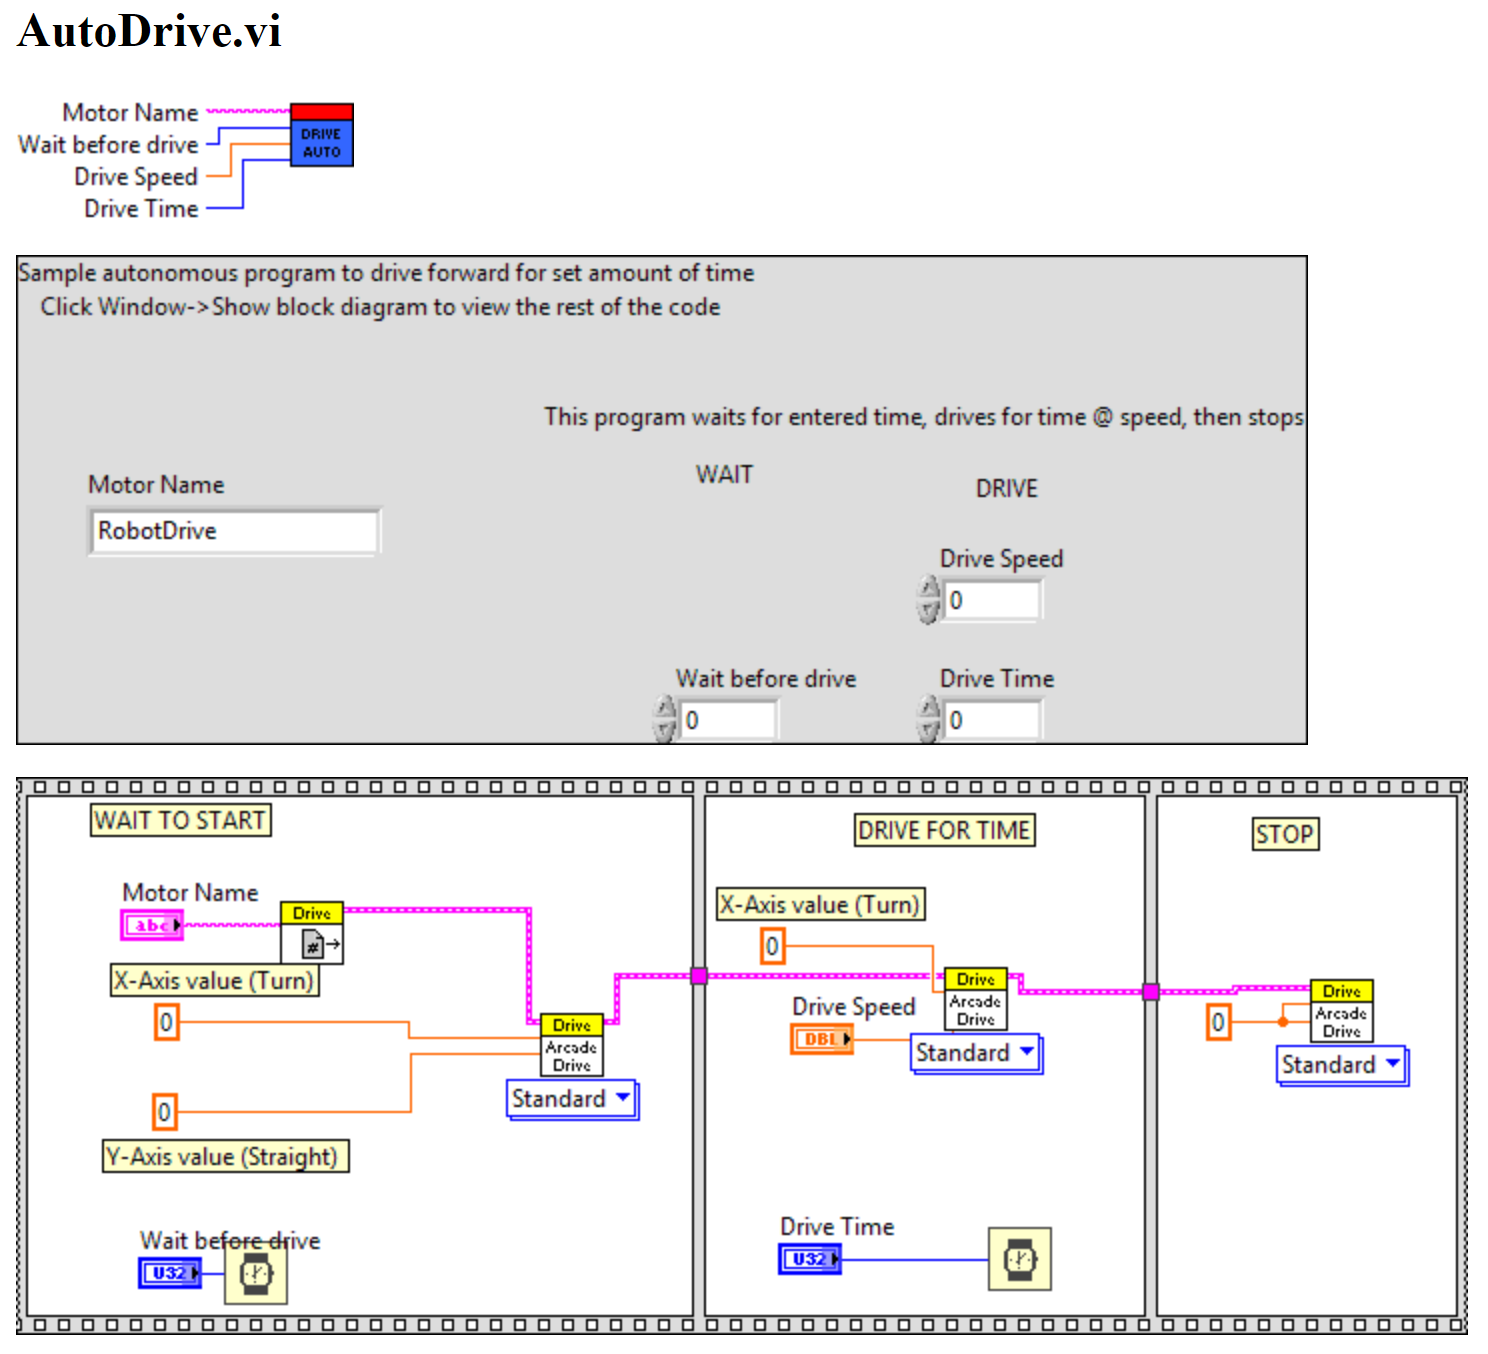Screen dimensions: 1488x1354
Task: Click the magenta tunnel between first and second frames
Action: pyautogui.click(x=699, y=976)
